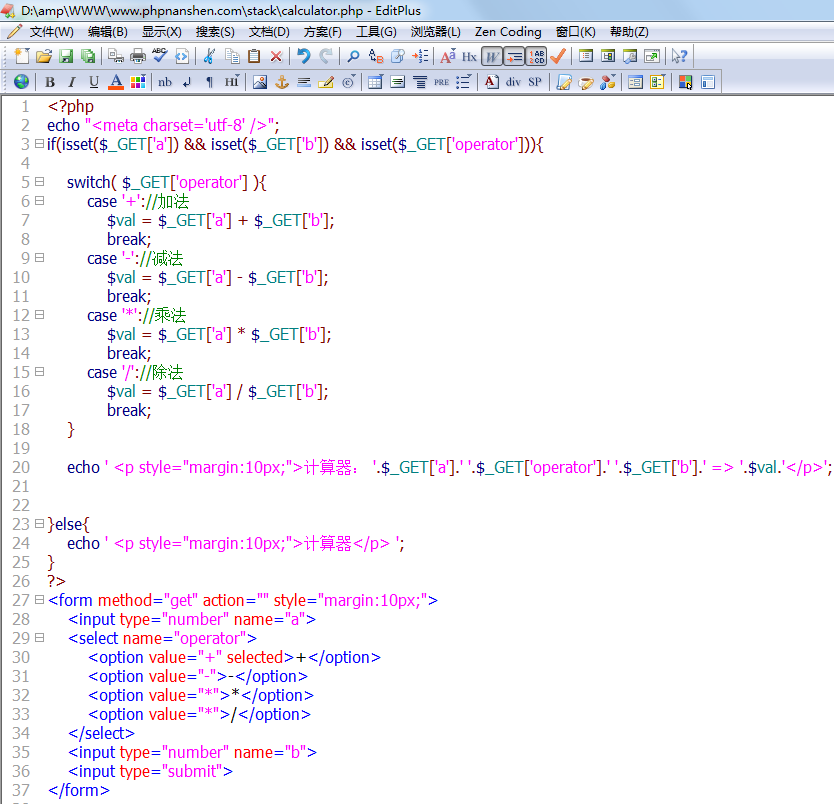Create a new document with the New icon

click(x=22, y=56)
